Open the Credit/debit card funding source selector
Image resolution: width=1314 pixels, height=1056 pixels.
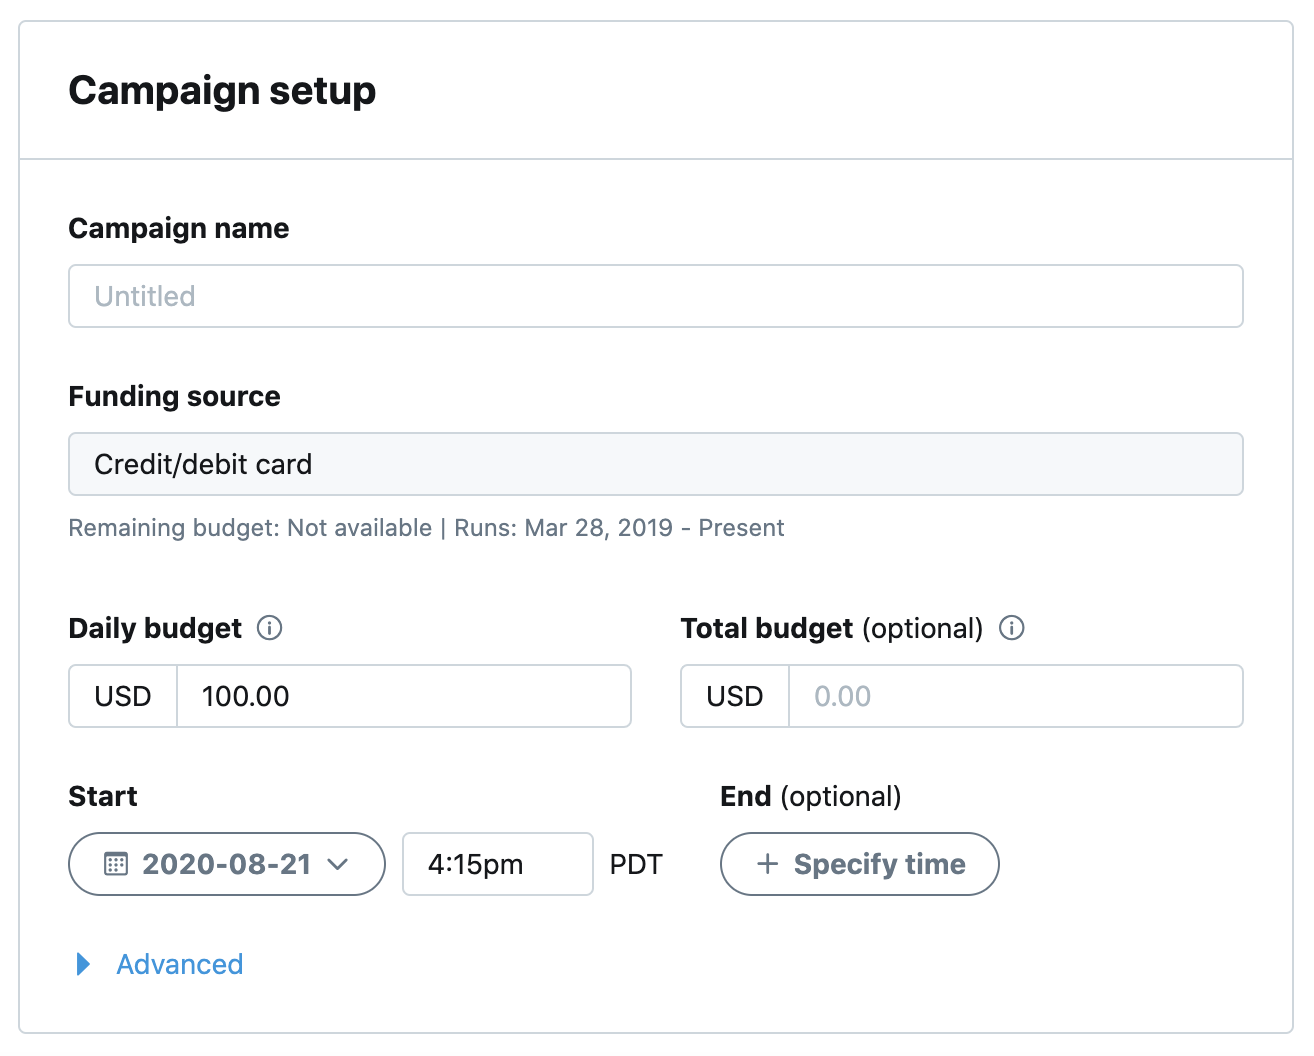pyautogui.click(x=655, y=464)
